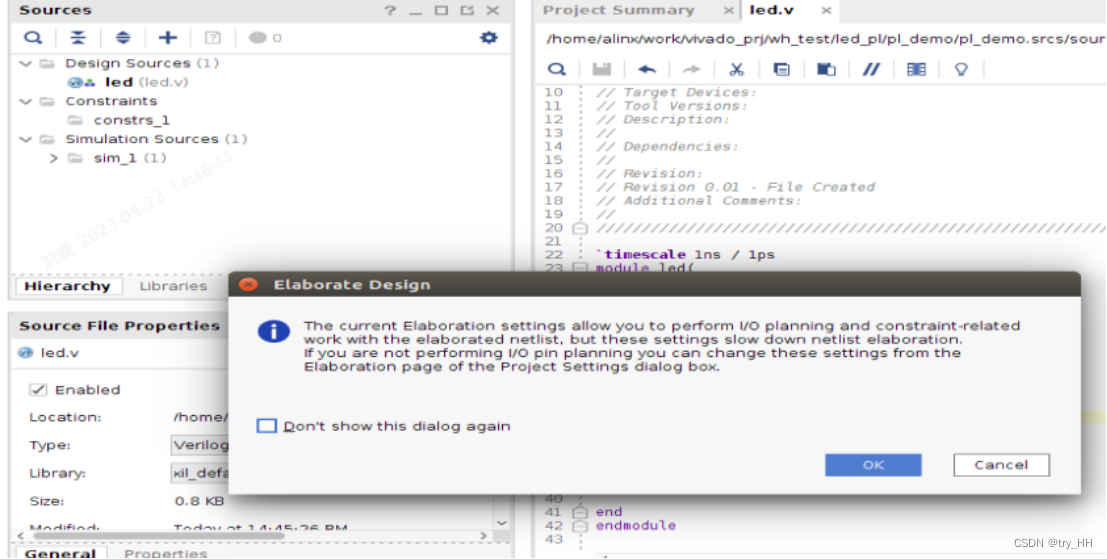Fold the code block at line 41
1107x559 pixels.
(580, 512)
